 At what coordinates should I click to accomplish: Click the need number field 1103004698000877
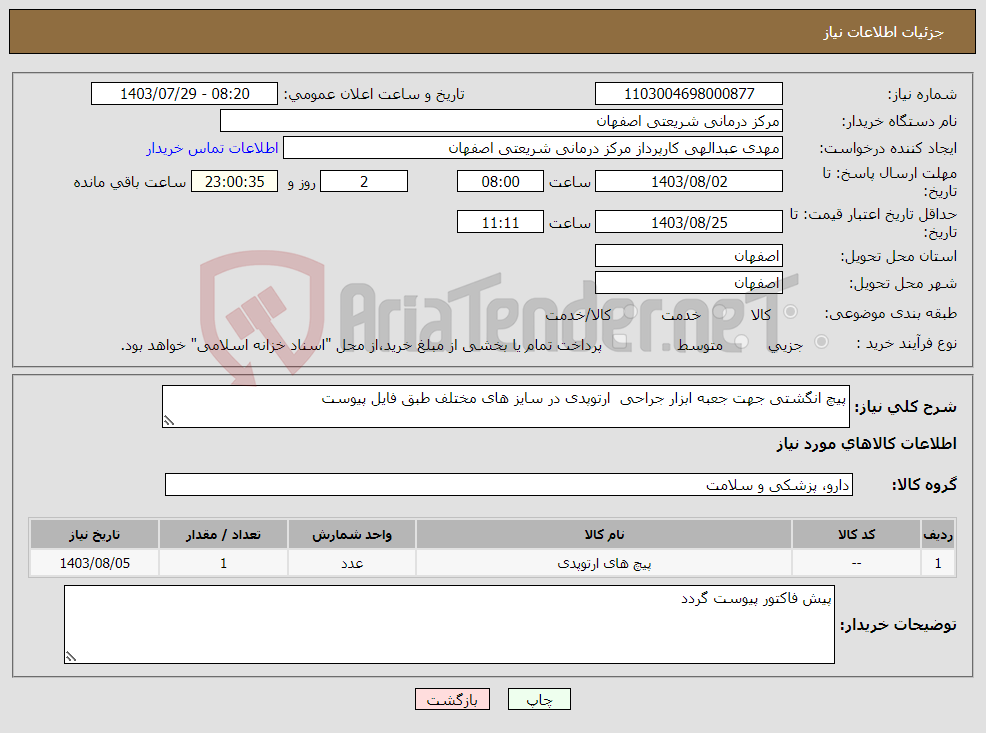pos(689,94)
